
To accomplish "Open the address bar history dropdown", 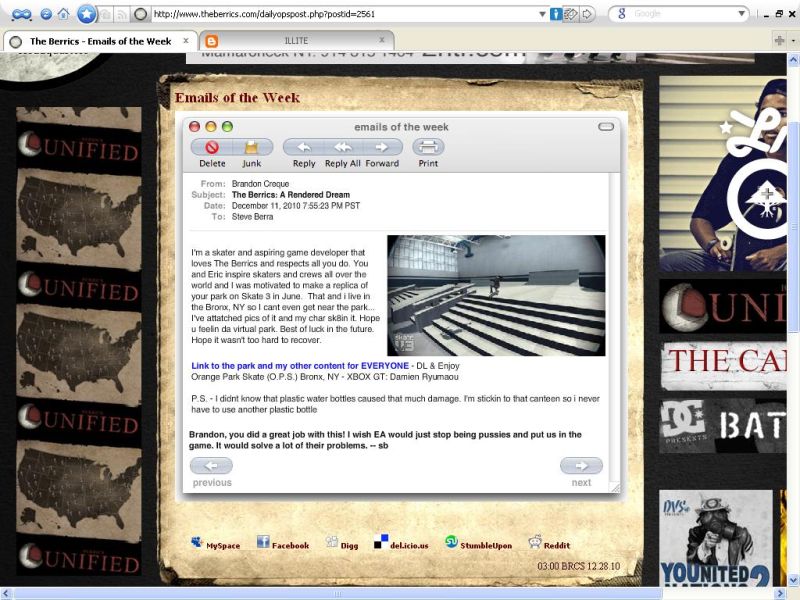I will pyautogui.click(x=542, y=14).
